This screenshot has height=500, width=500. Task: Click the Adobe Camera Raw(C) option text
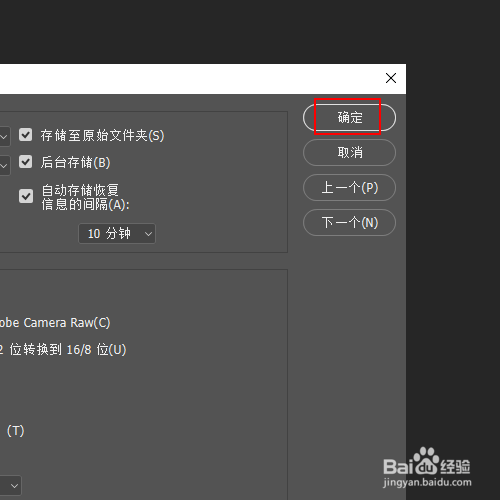[55, 323]
